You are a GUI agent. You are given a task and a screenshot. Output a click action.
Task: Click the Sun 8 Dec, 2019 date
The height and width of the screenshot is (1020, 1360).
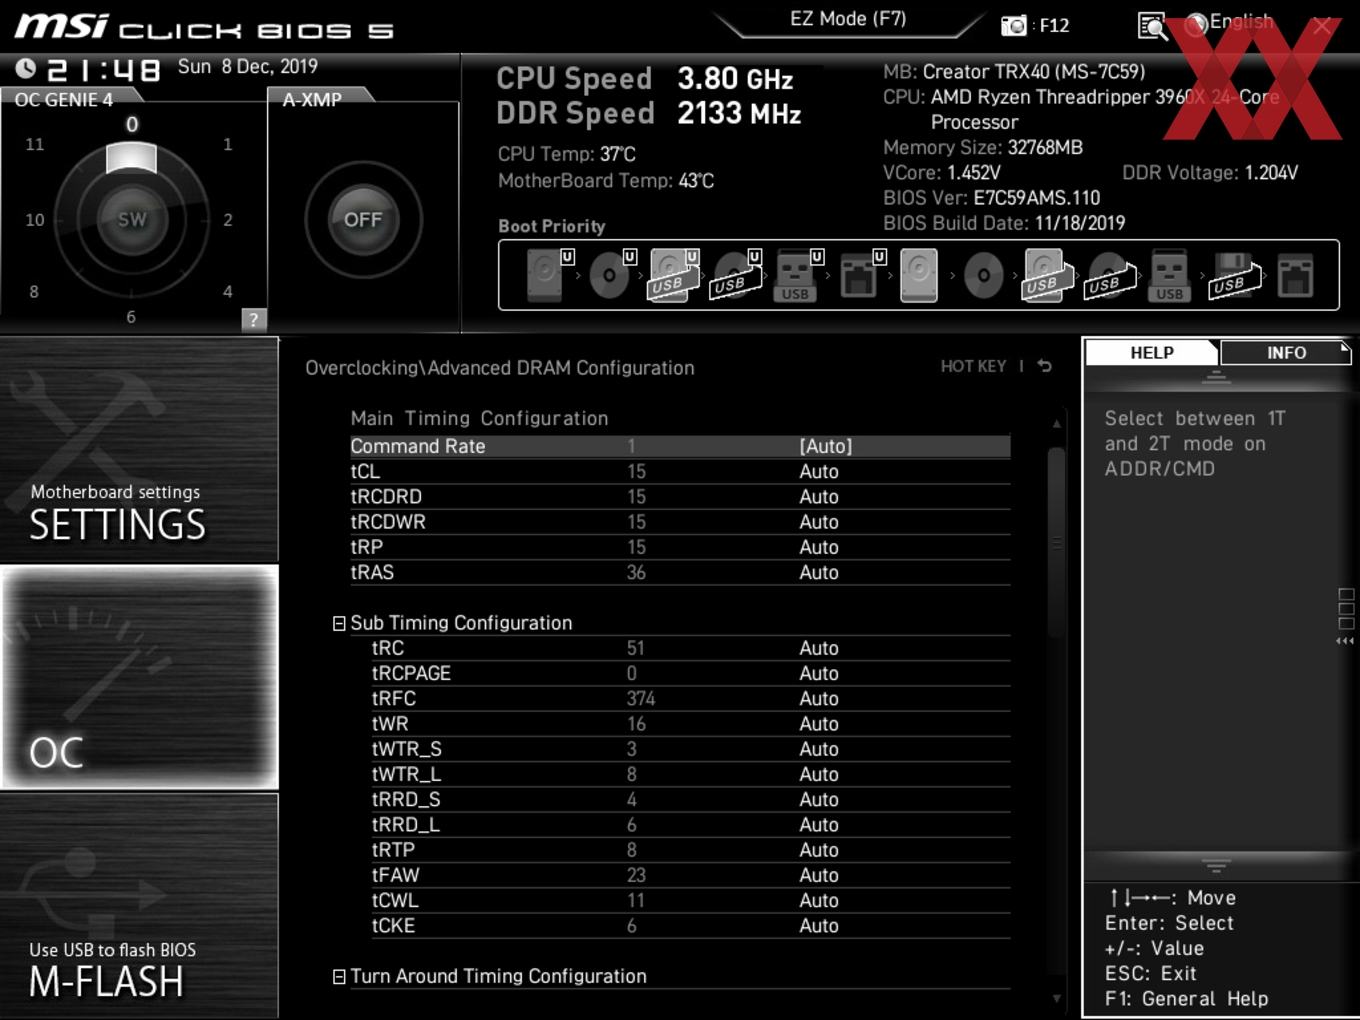pyautogui.click(x=248, y=66)
